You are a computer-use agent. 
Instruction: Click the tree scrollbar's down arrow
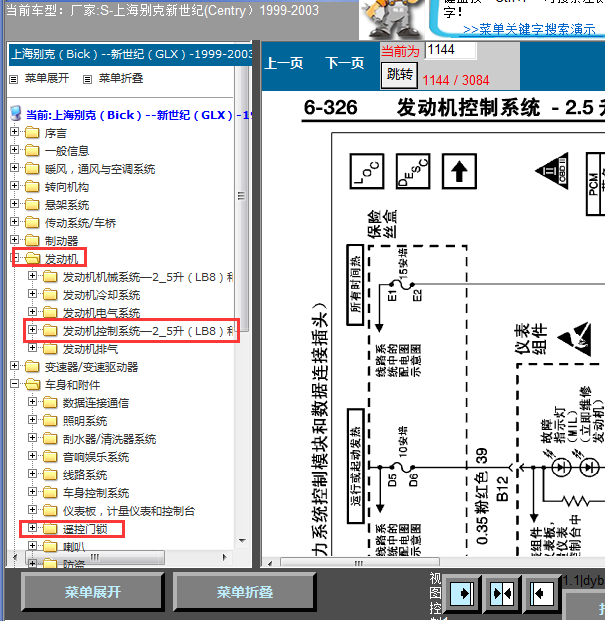click(242, 541)
